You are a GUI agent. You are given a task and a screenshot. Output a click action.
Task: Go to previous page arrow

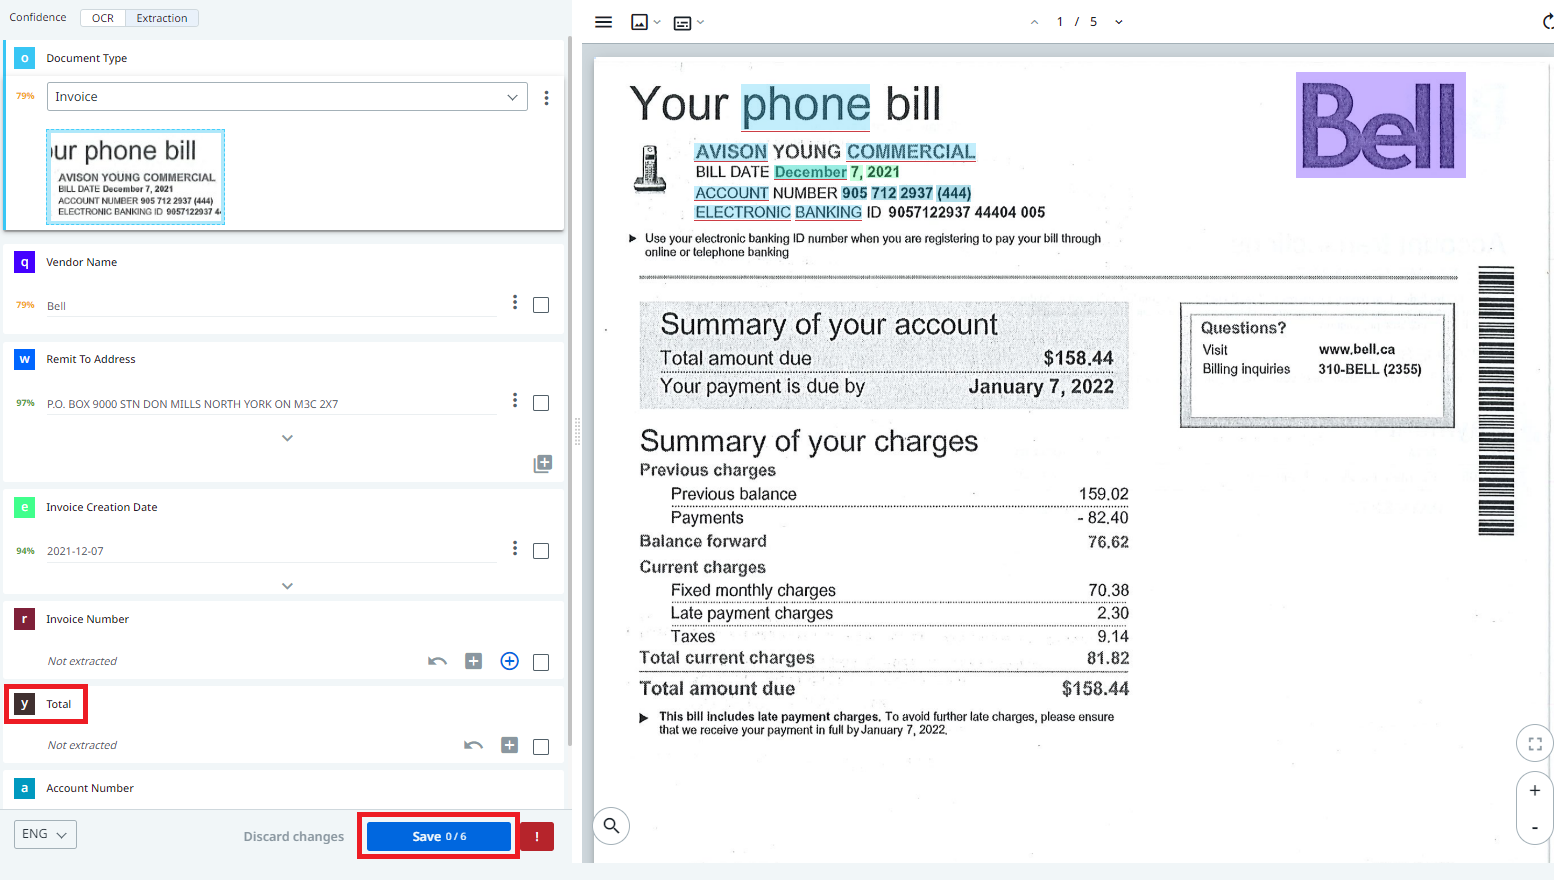pos(1034,22)
